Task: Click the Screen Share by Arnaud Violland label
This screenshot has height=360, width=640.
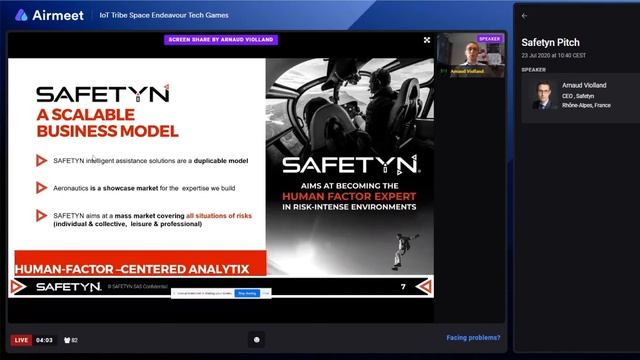Action: 221,40
